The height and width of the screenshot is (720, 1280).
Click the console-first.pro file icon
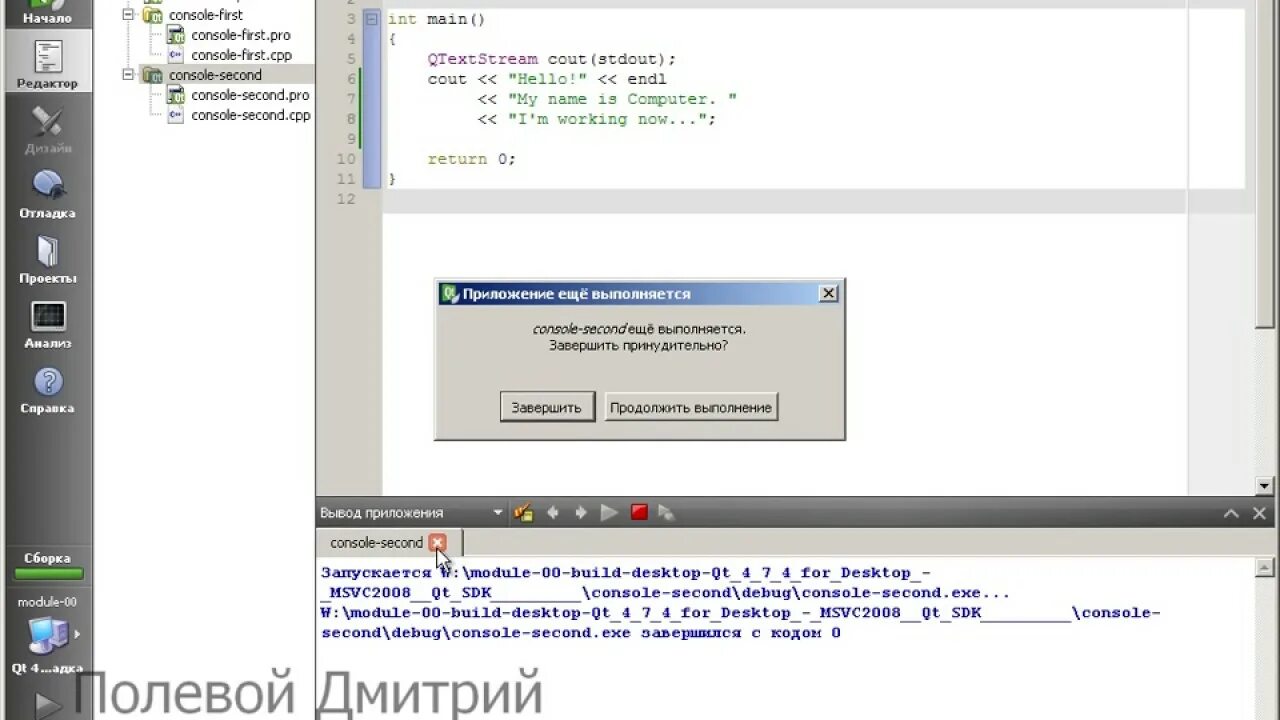(x=176, y=35)
